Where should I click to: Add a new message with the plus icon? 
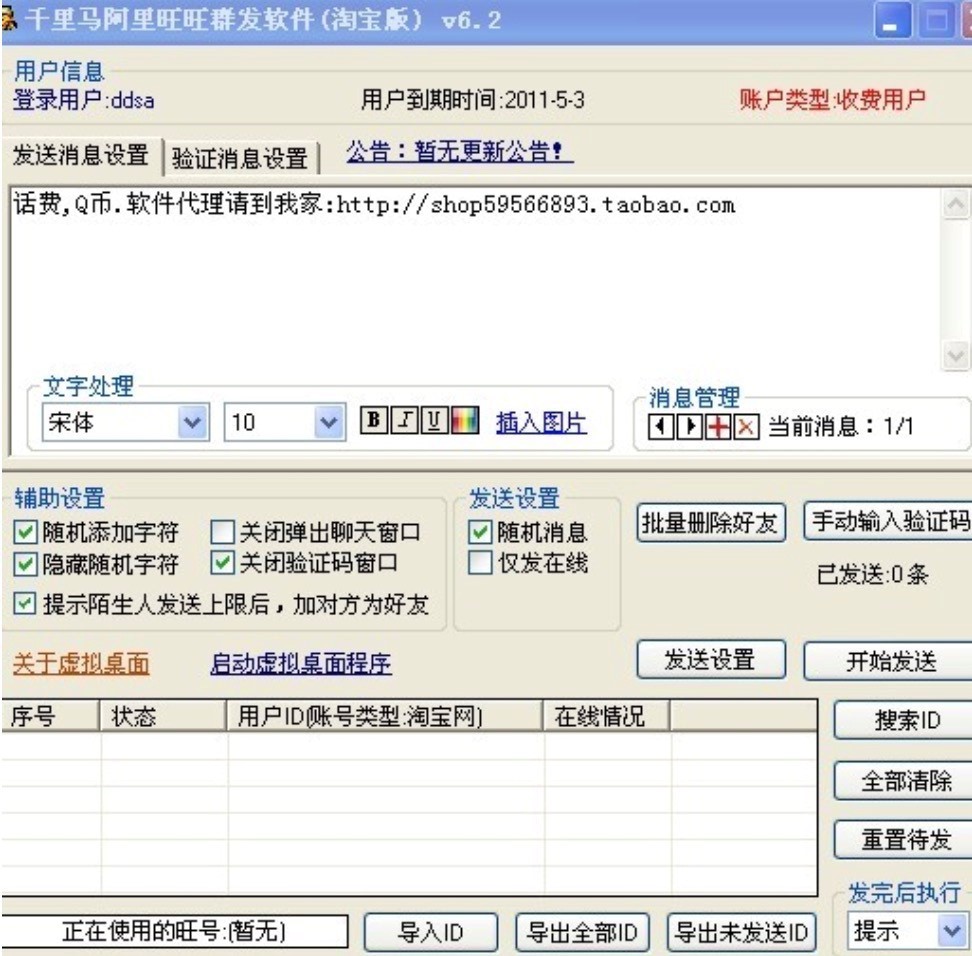[717, 421]
